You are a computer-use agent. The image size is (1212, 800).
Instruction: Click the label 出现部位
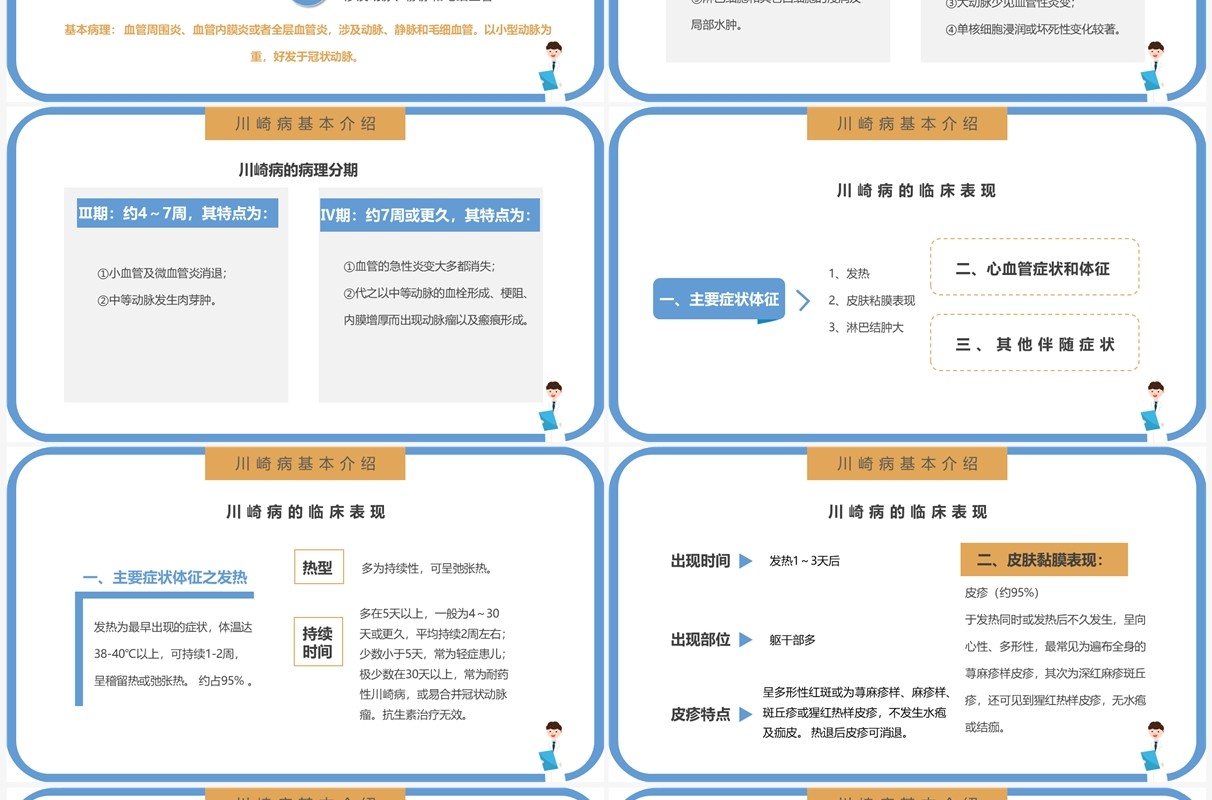700,639
